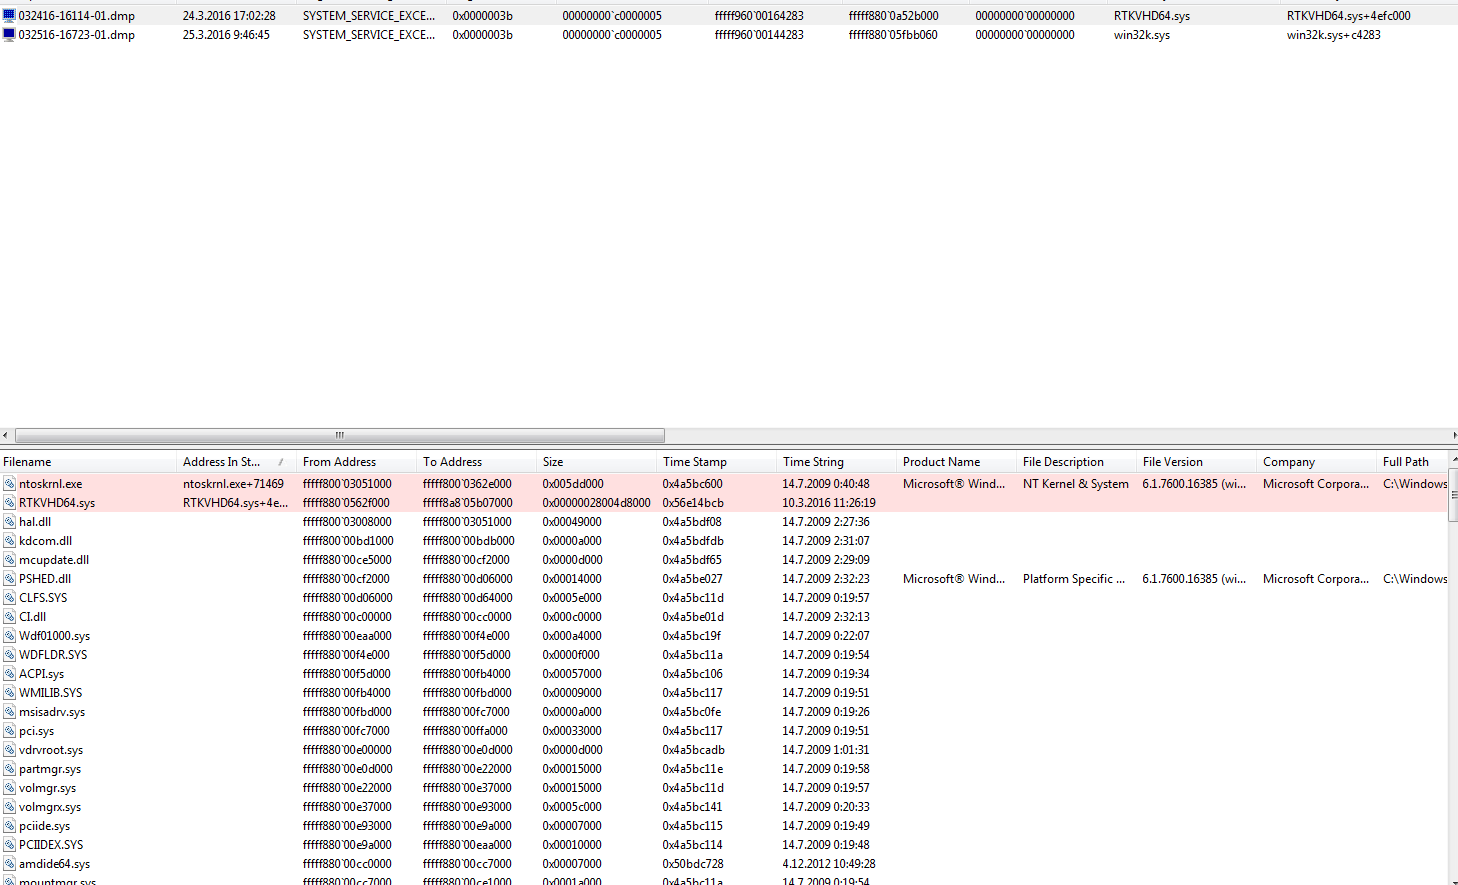
Task: Click the 032416-16114-01.dmp file icon
Action: pyautogui.click(x=9, y=16)
